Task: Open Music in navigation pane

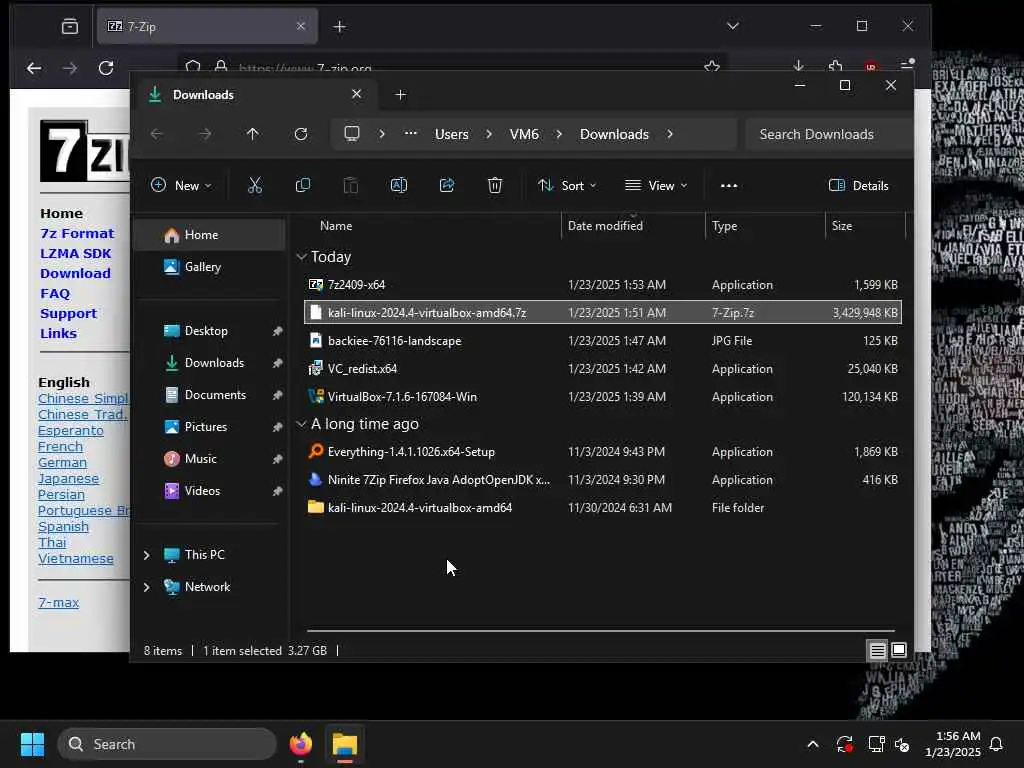Action: tap(209, 459)
